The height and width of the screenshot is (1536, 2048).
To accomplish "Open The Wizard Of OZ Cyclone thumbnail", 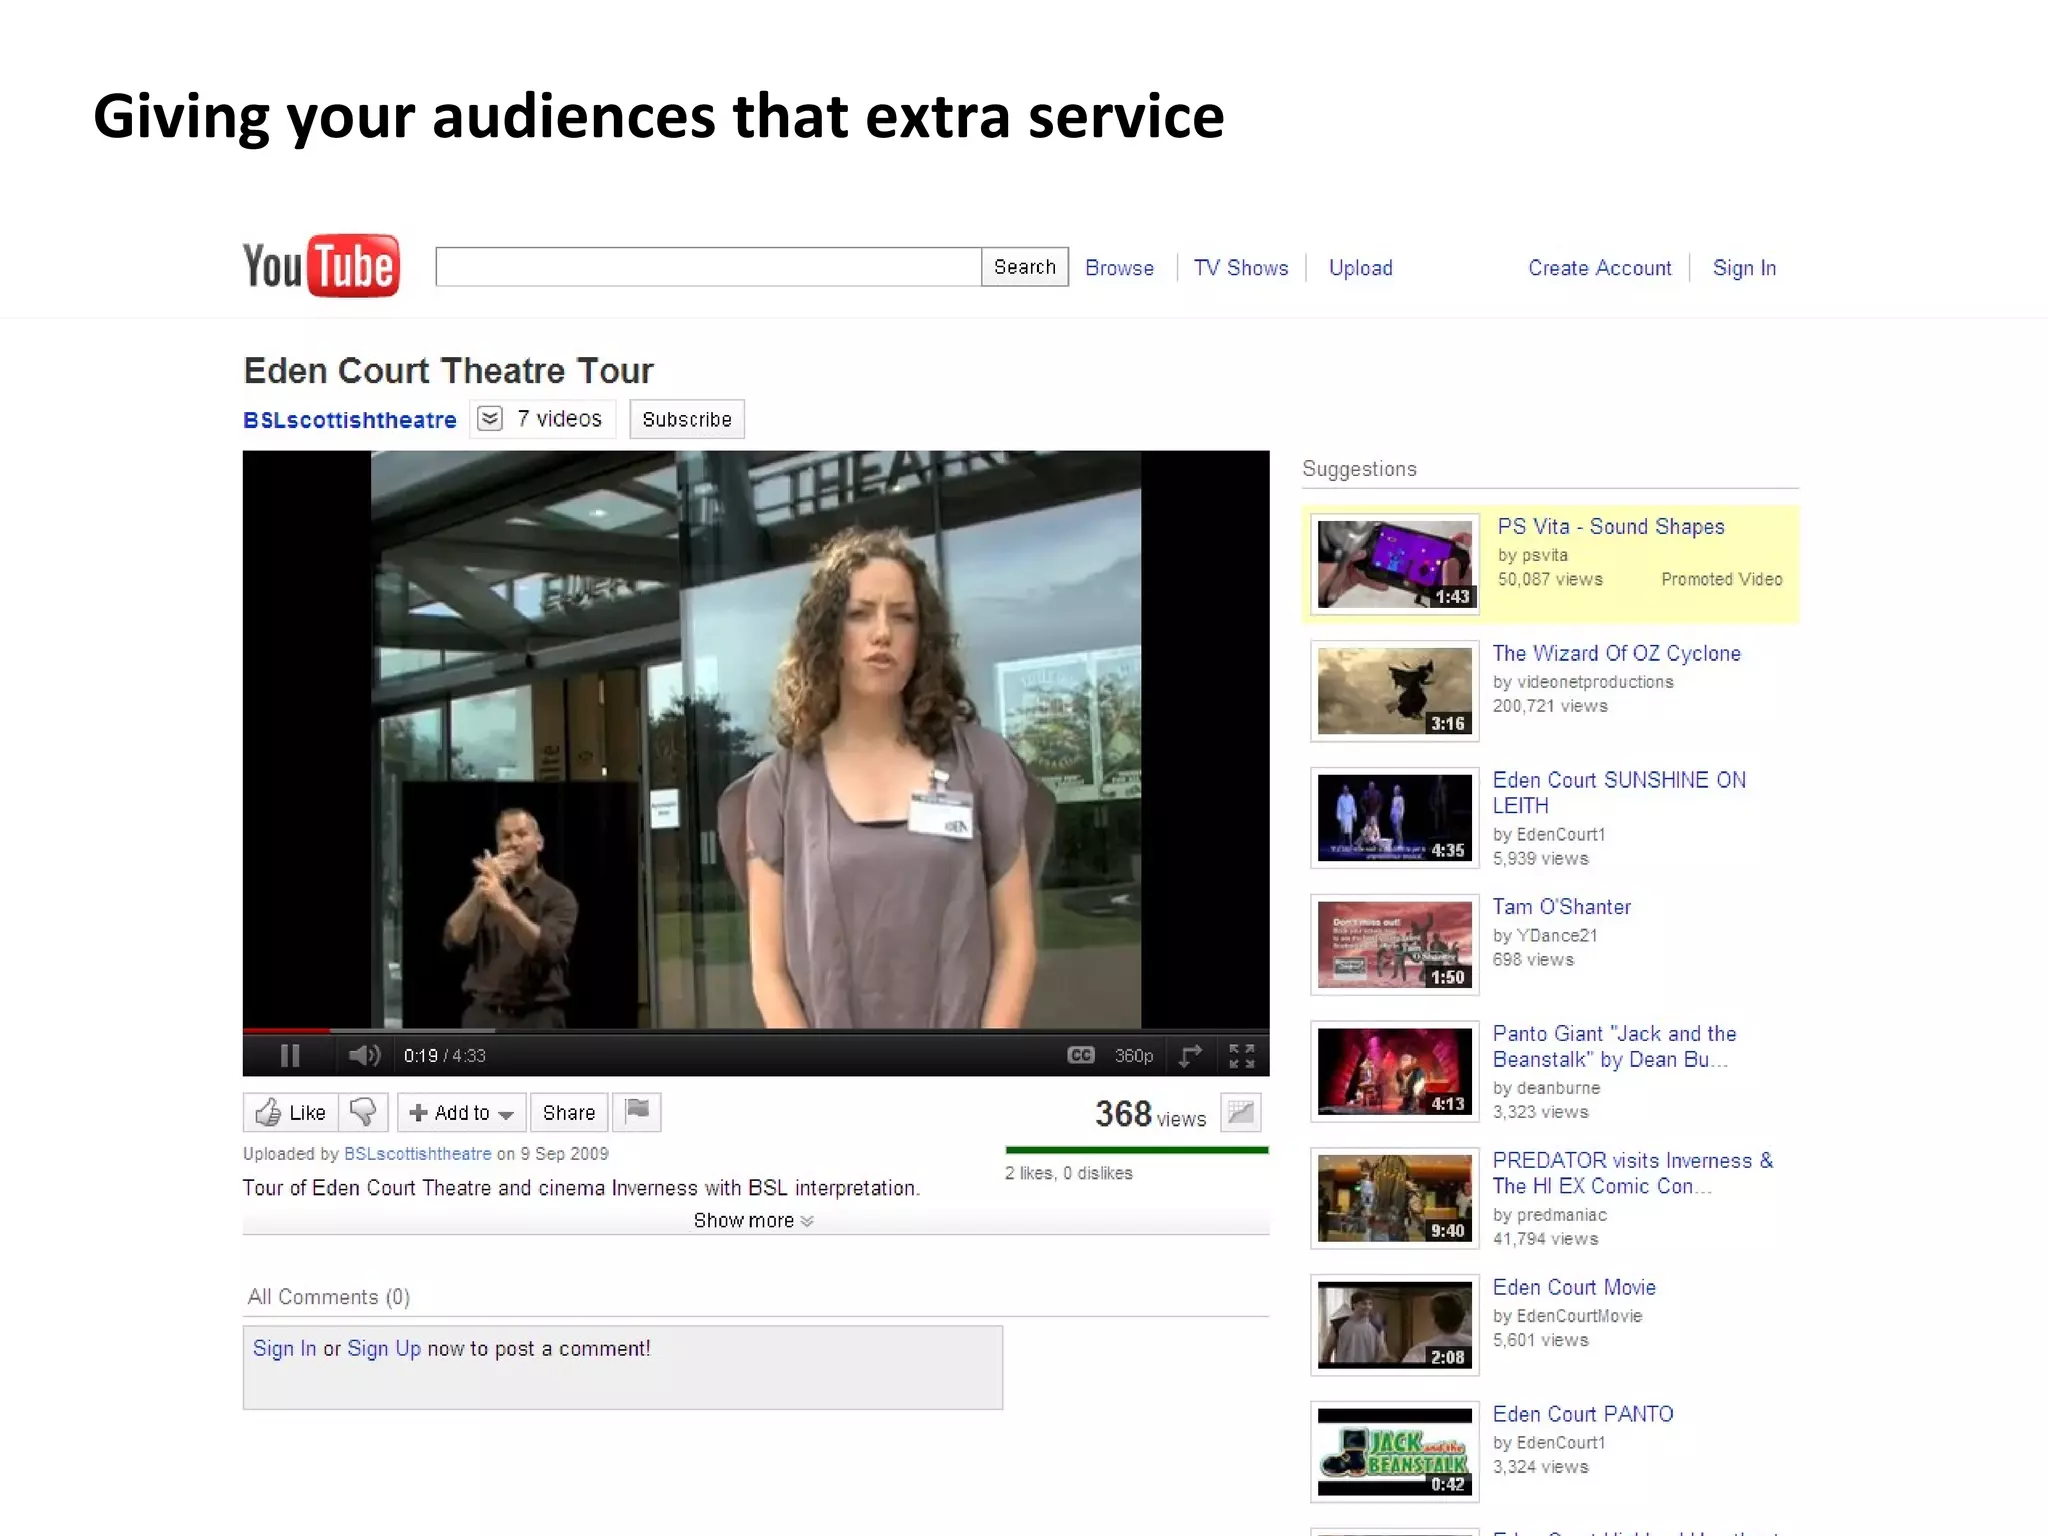I will [1395, 691].
